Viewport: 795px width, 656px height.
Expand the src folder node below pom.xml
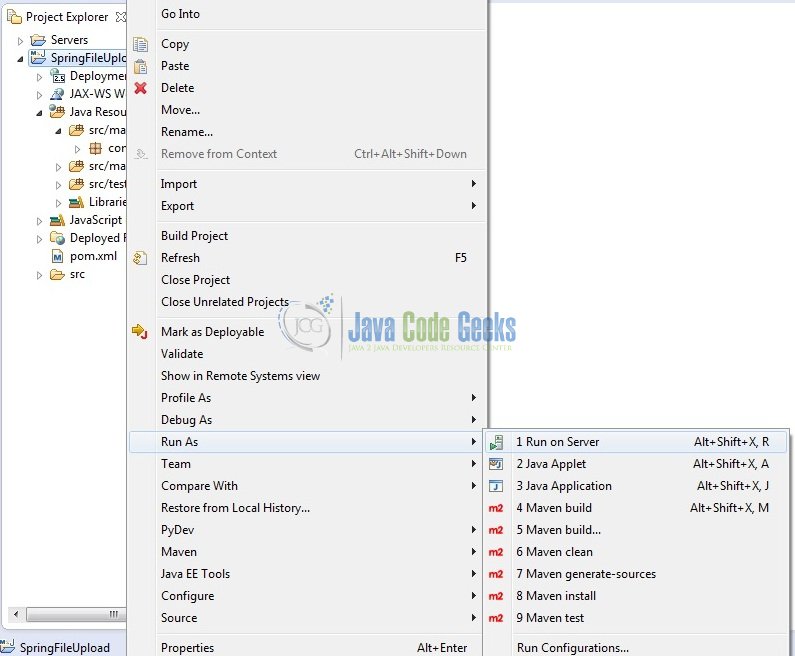click(39, 275)
